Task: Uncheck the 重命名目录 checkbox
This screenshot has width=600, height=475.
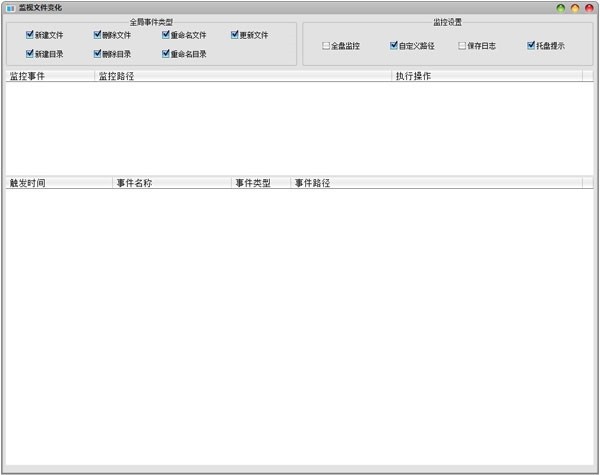Action: 166,54
